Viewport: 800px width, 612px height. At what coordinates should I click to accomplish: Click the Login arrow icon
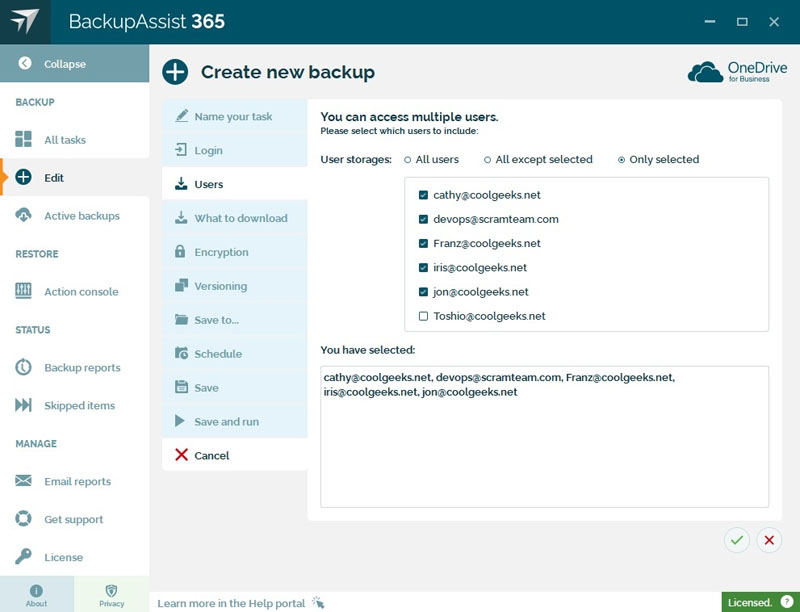[181, 150]
